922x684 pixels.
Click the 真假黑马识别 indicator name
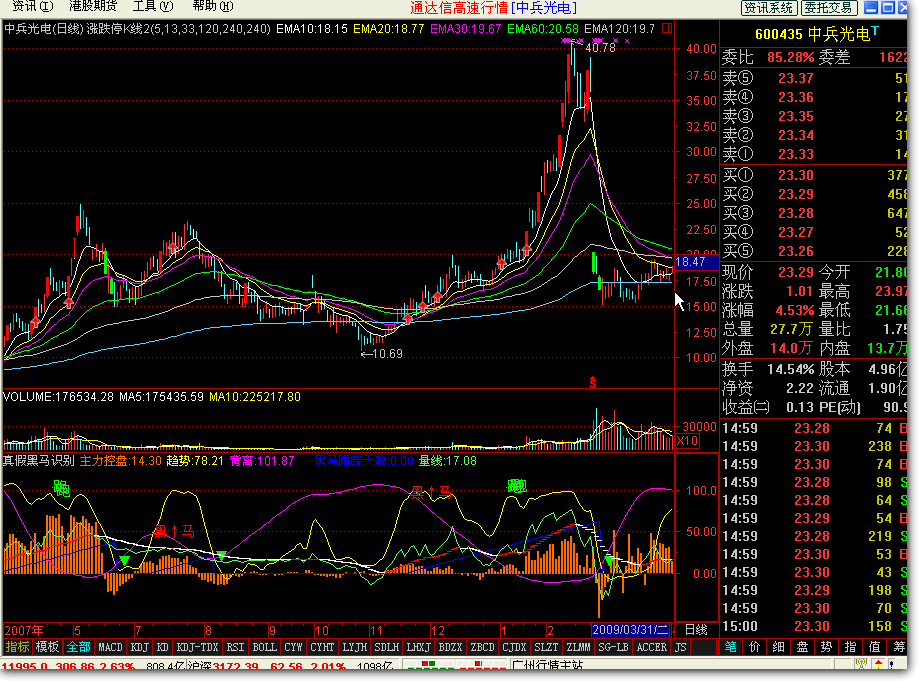click(x=39, y=461)
